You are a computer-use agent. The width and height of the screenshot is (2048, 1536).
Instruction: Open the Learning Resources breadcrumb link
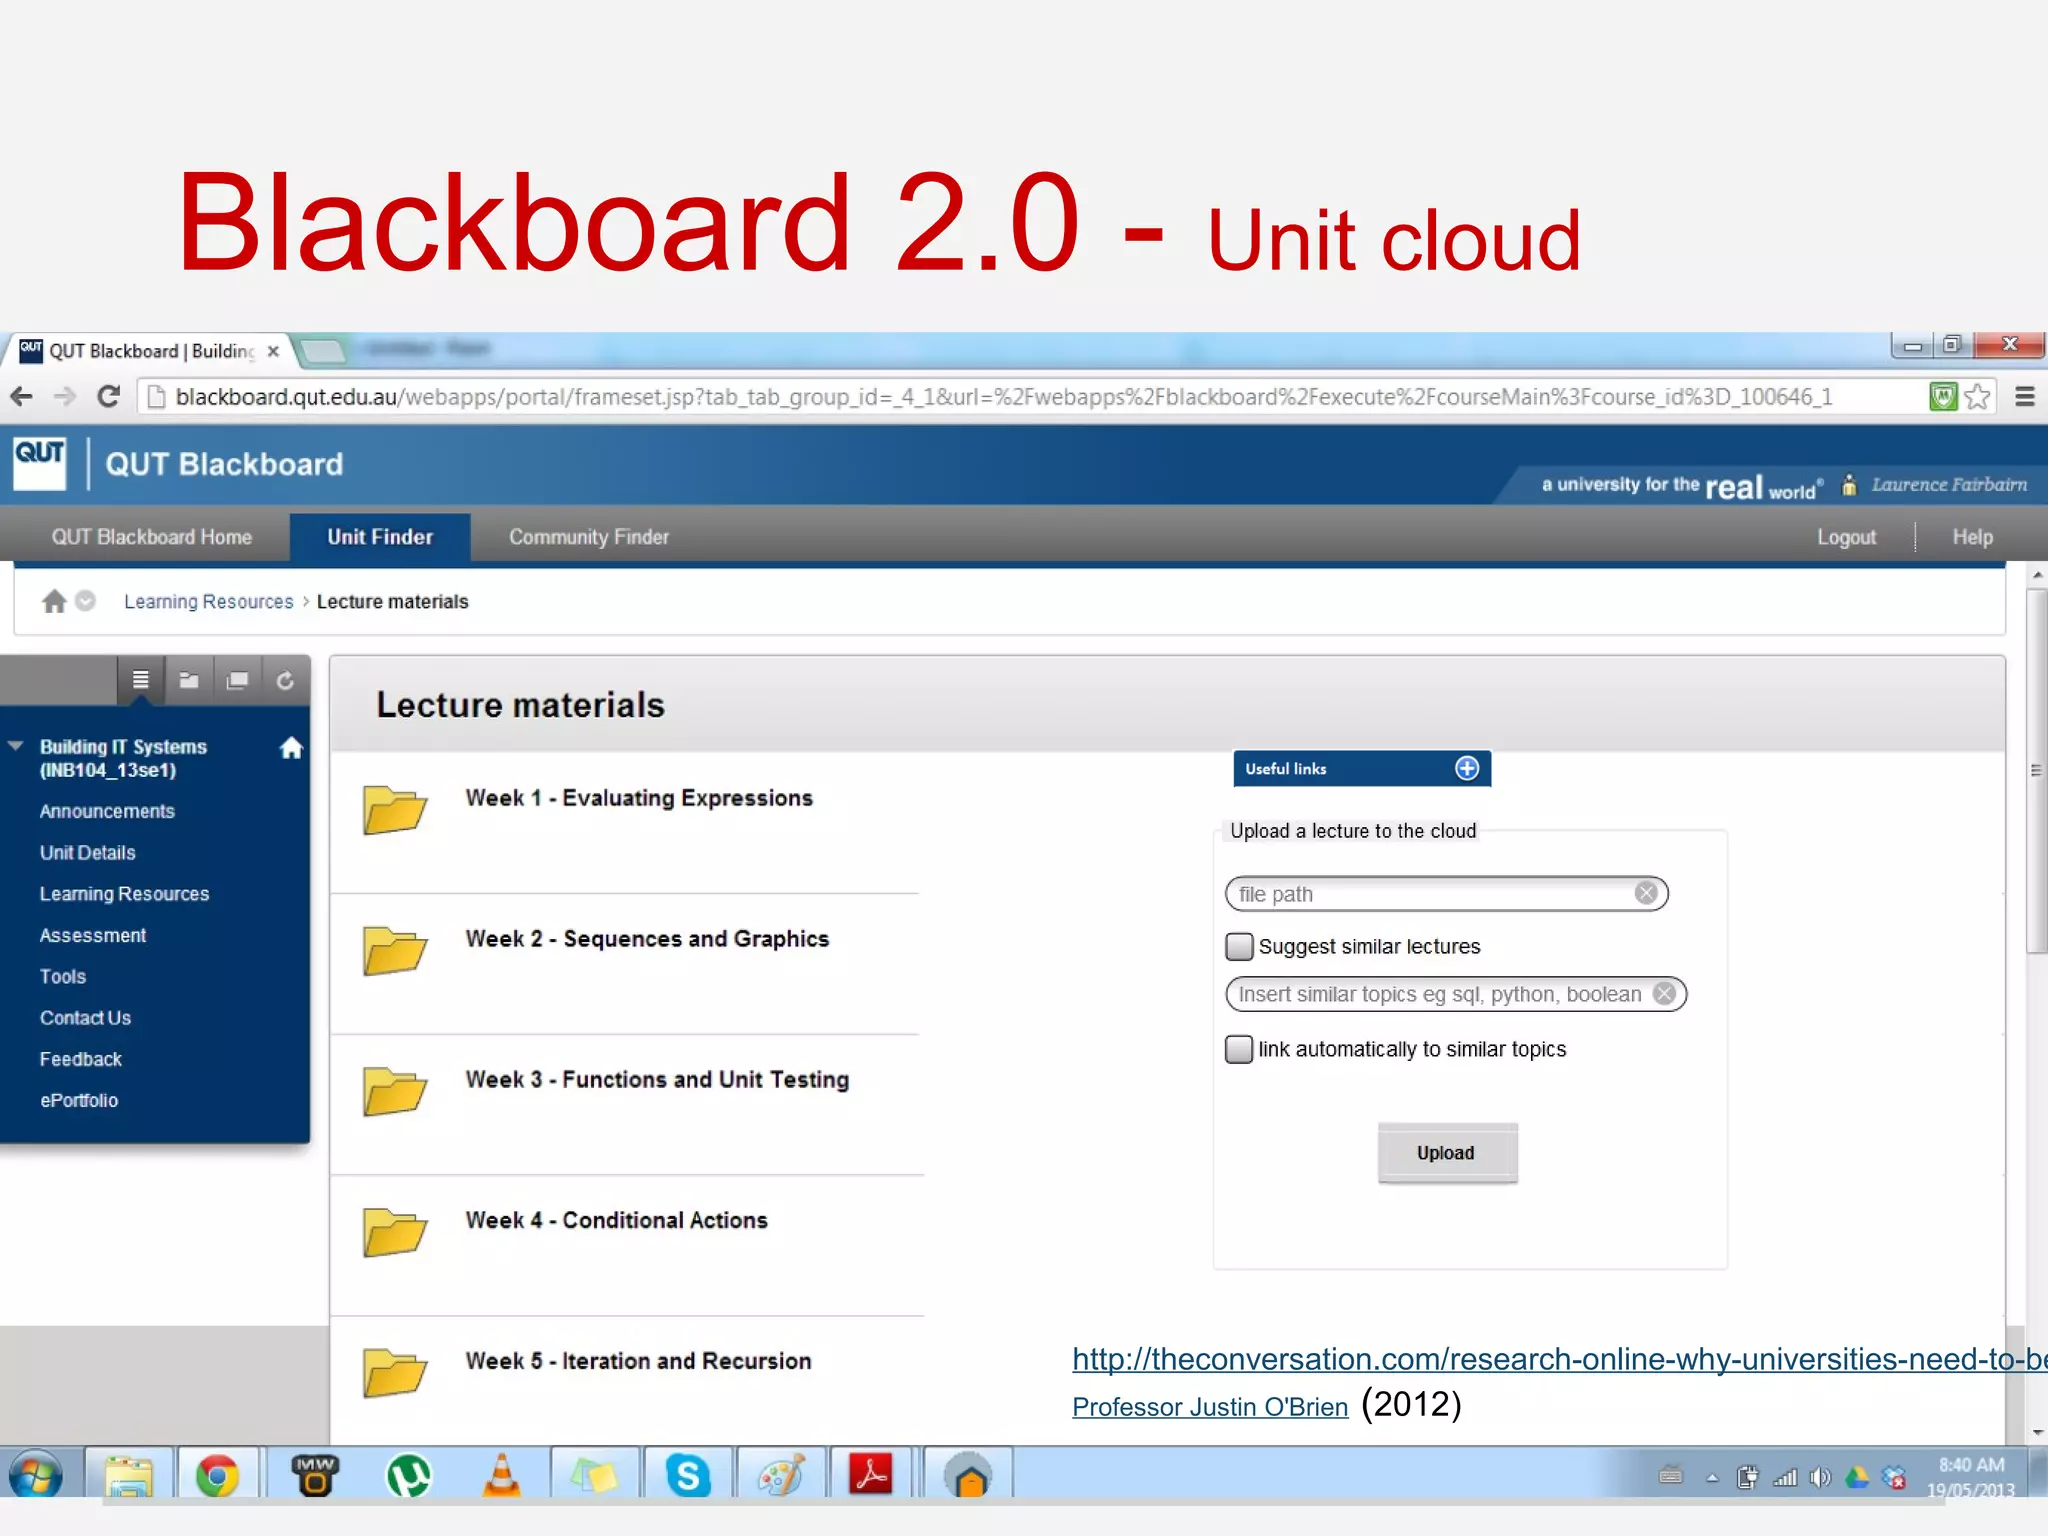(x=209, y=601)
